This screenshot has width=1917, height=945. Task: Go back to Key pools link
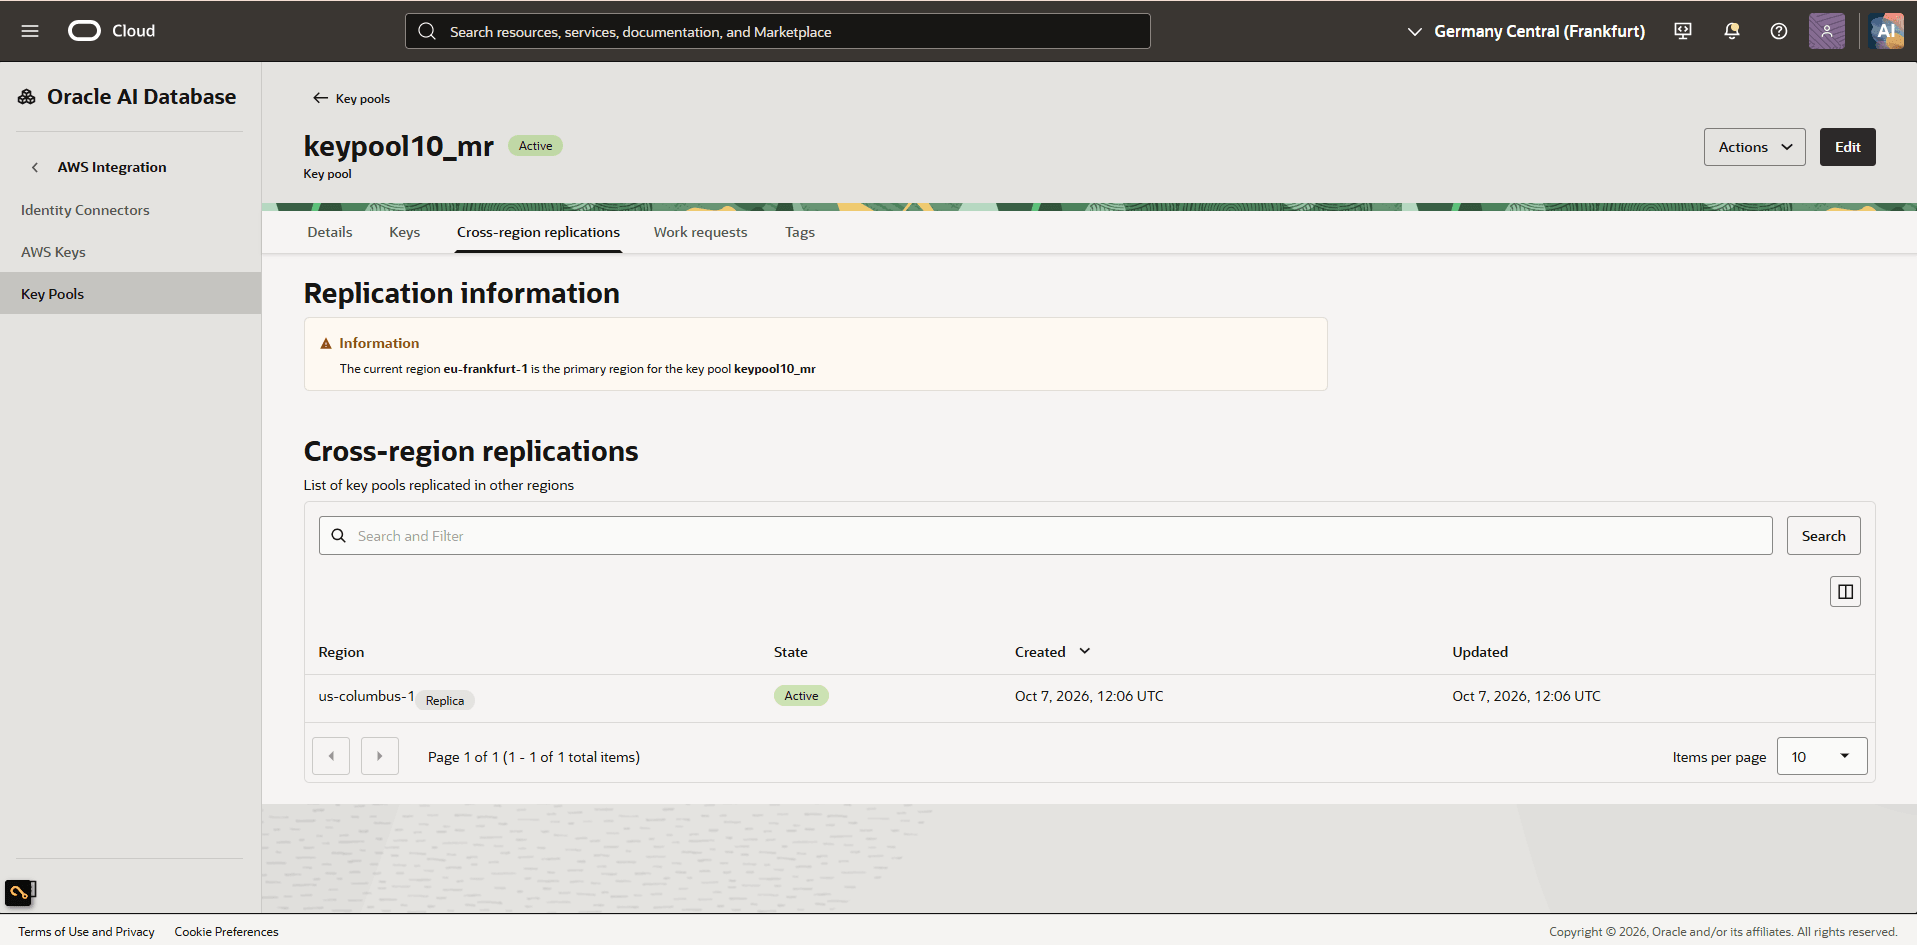pyautogui.click(x=363, y=98)
